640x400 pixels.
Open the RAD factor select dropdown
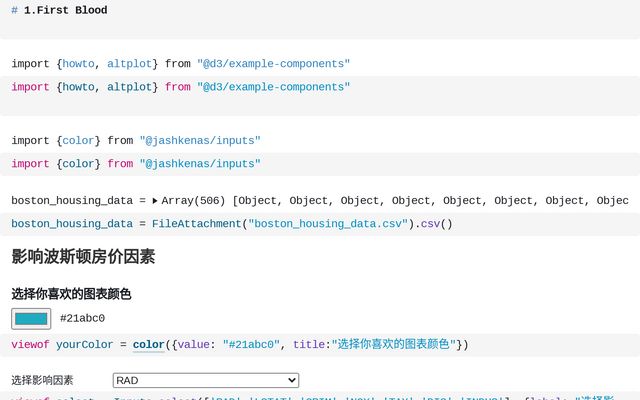(206, 380)
